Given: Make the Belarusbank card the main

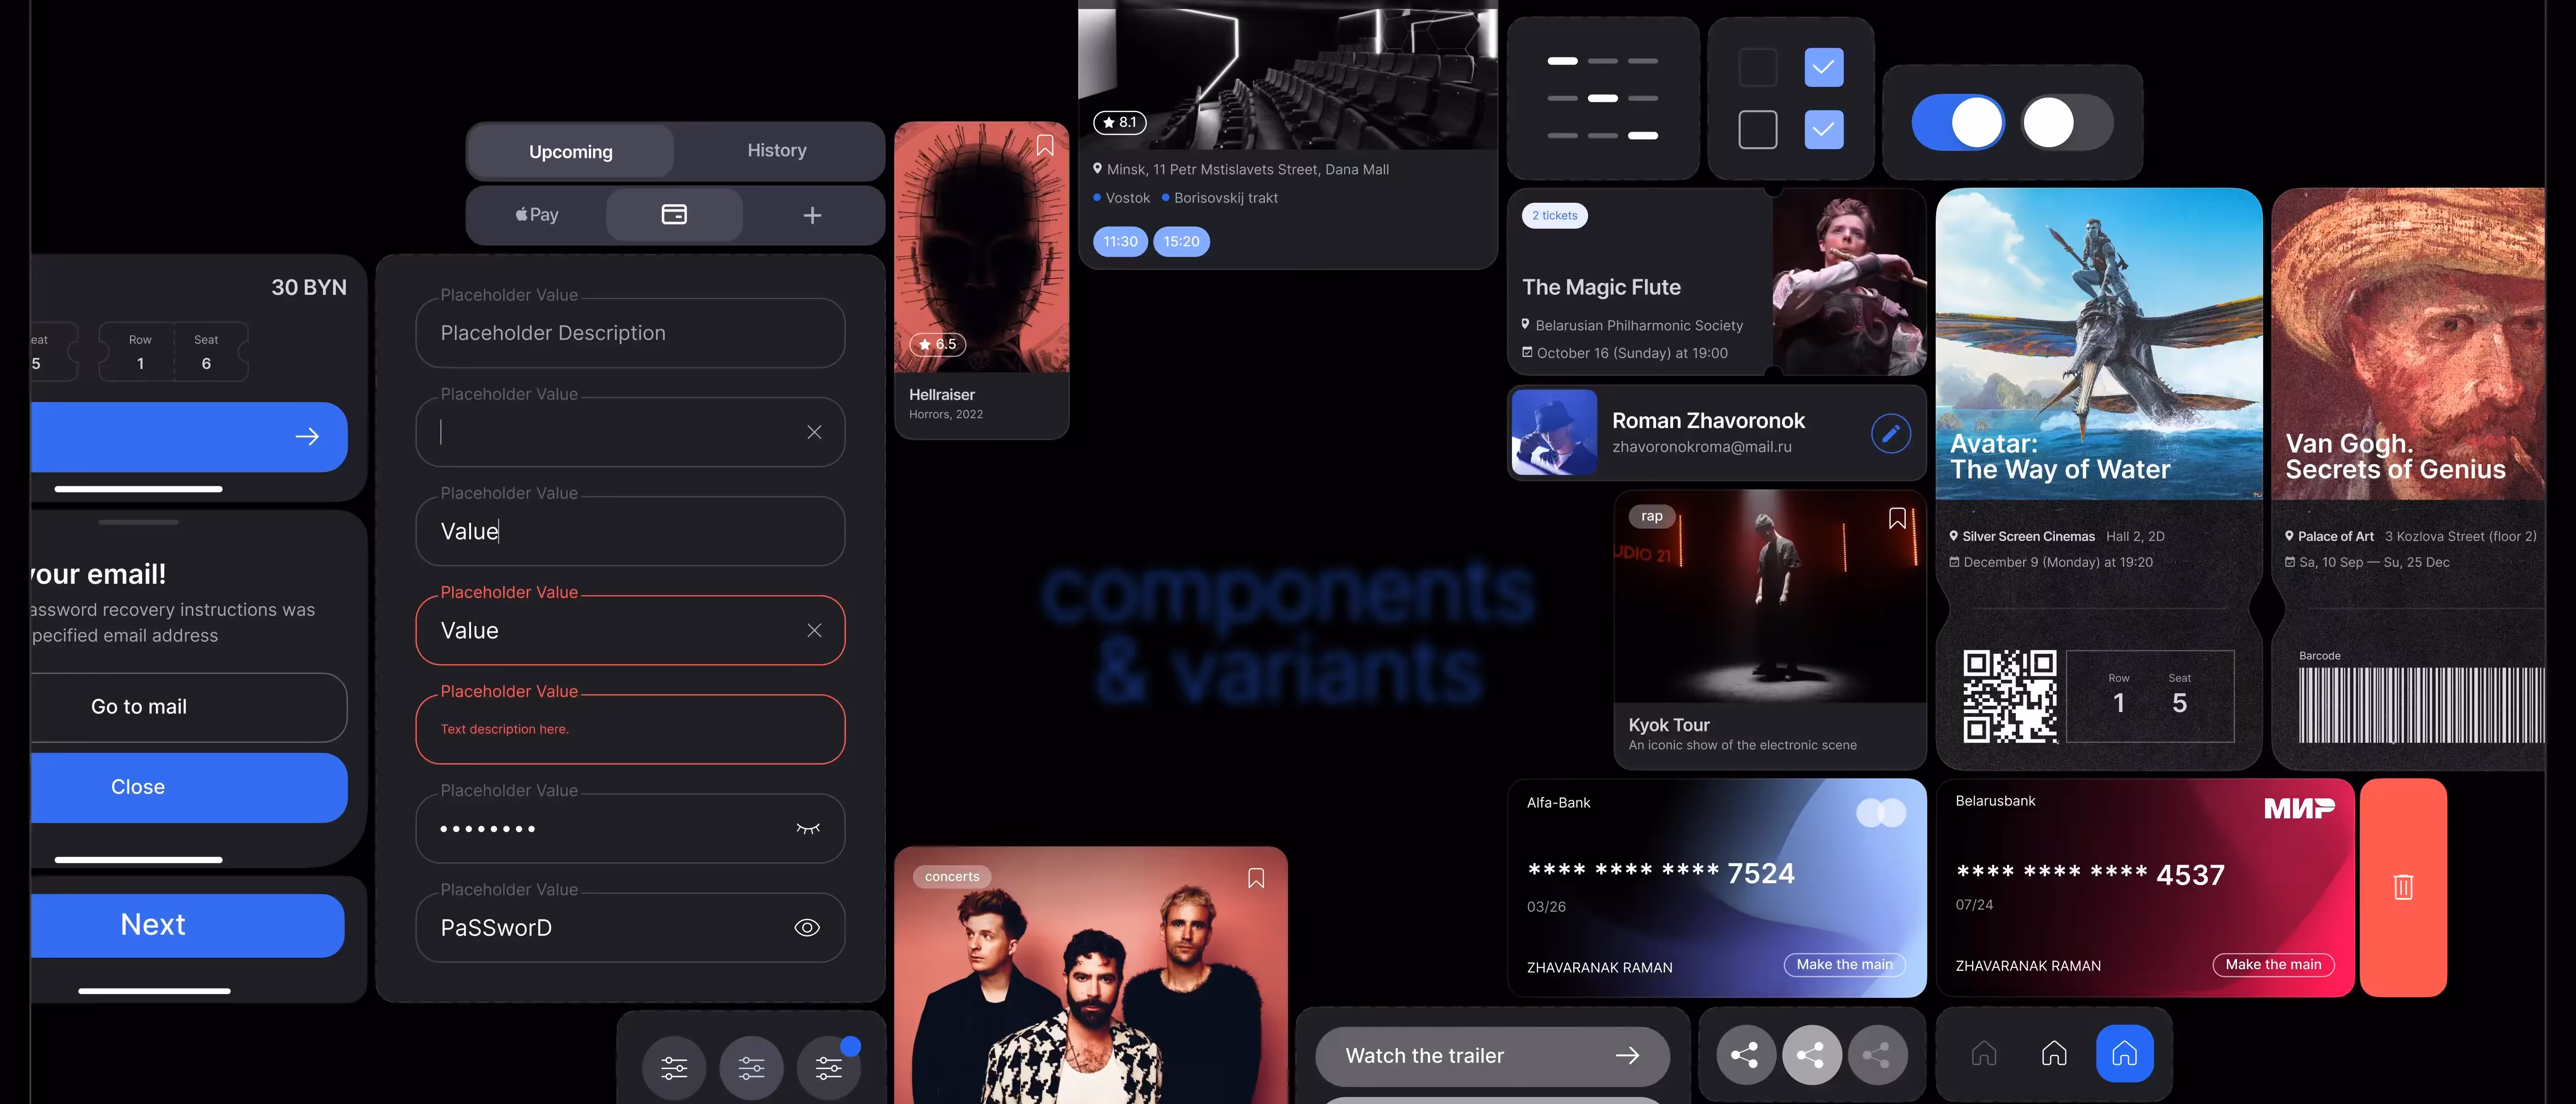Looking at the screenshot, I should pos(2273,965).
